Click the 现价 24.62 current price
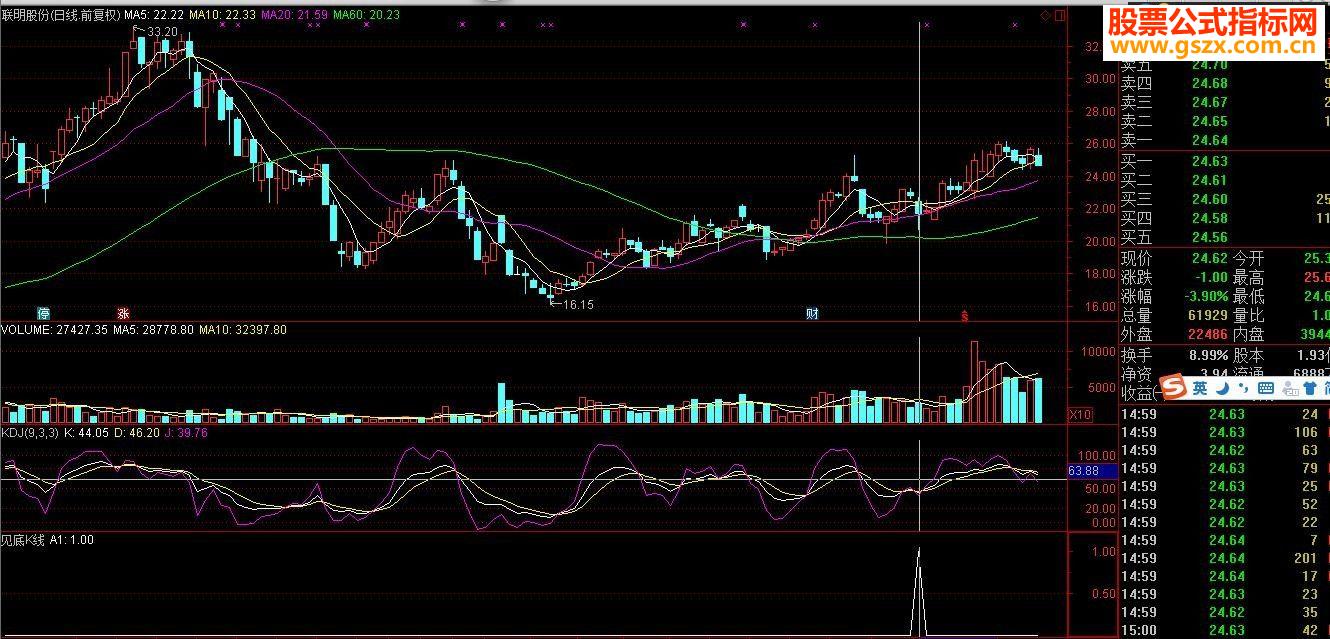The height and width of the screenshot is (639, 1330). pos(1210,258)
